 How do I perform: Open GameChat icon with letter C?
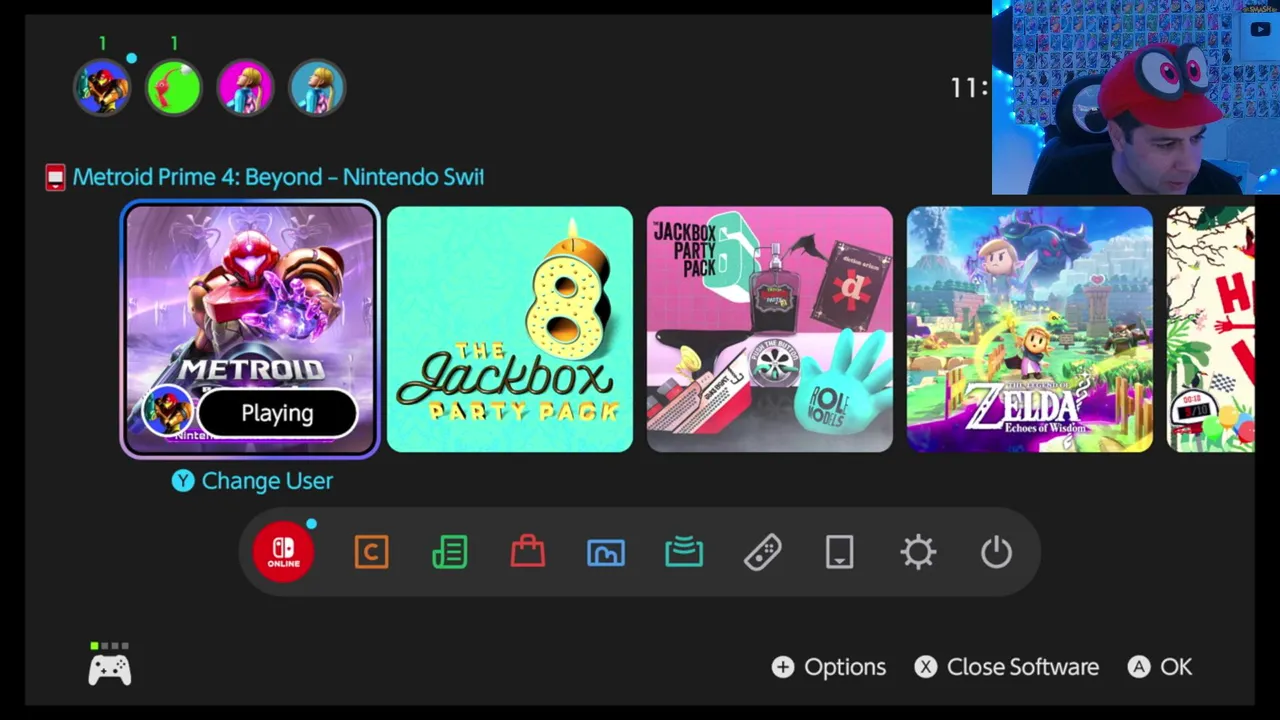[371, 552]
